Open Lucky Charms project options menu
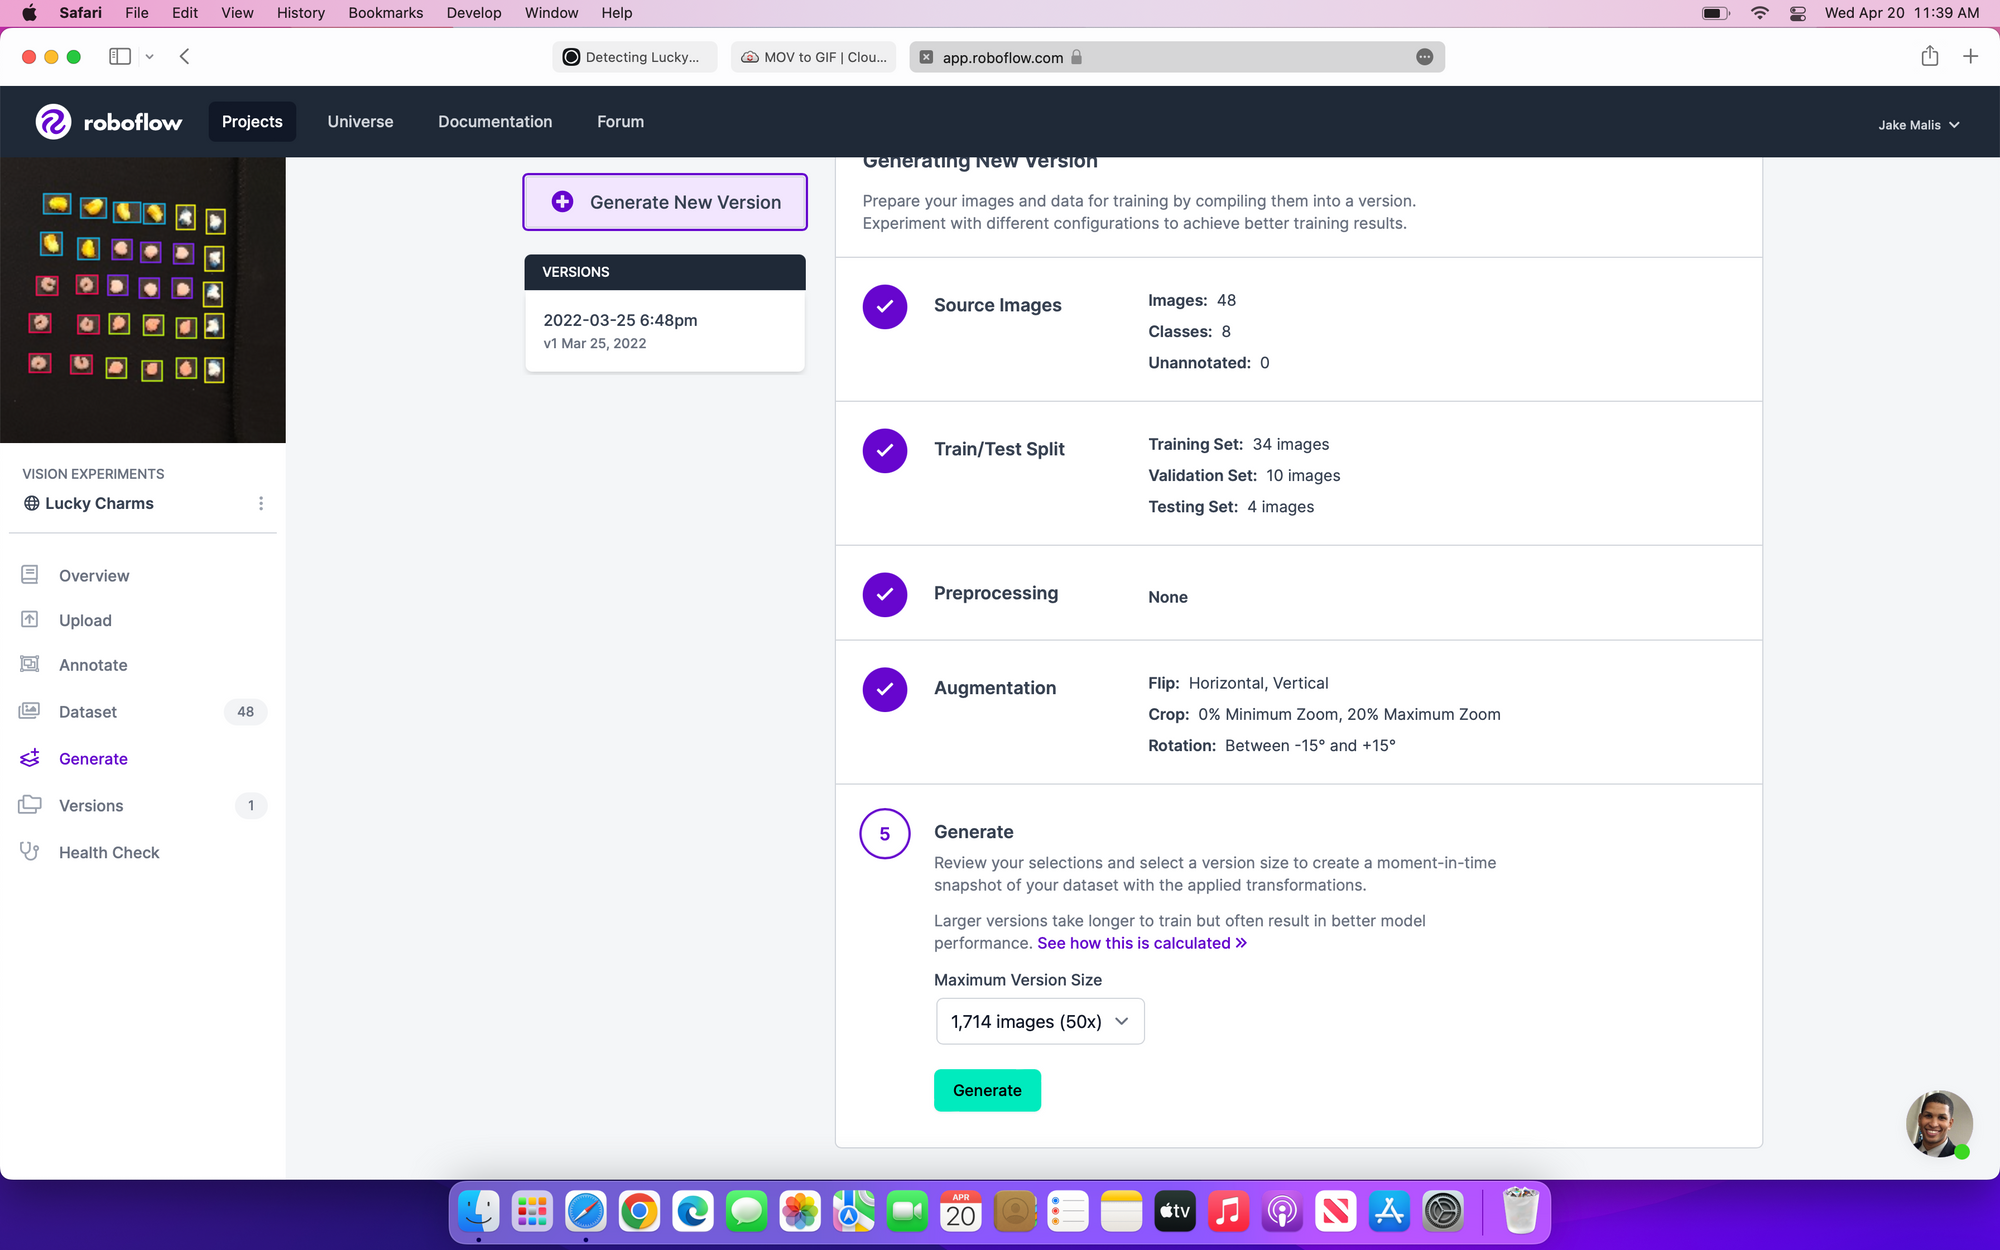Screen dimensions: 2000x1250 (x=261, y=503)
